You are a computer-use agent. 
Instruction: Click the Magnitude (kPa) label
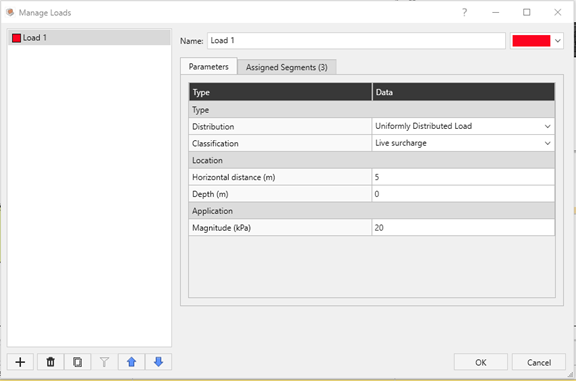[x=221, y=228]
